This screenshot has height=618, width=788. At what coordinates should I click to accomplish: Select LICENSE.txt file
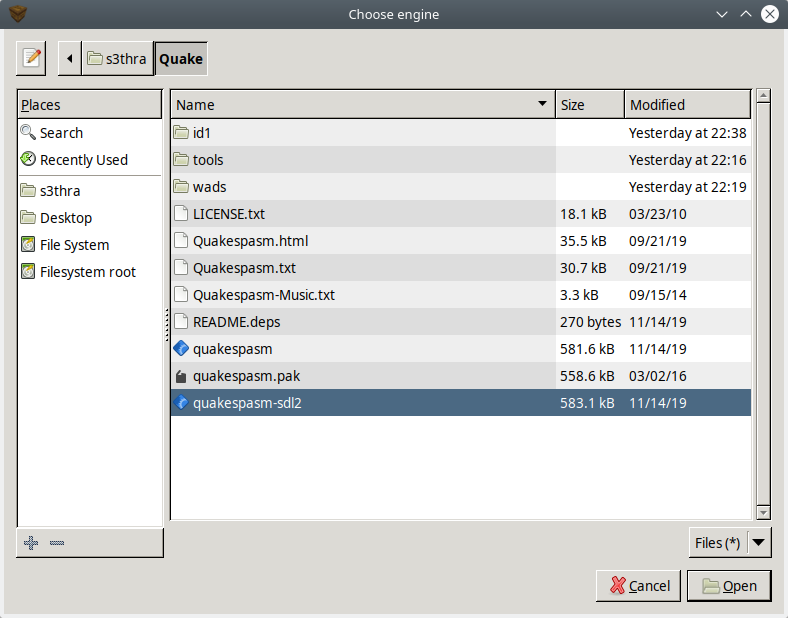click(x=461, y=214)
